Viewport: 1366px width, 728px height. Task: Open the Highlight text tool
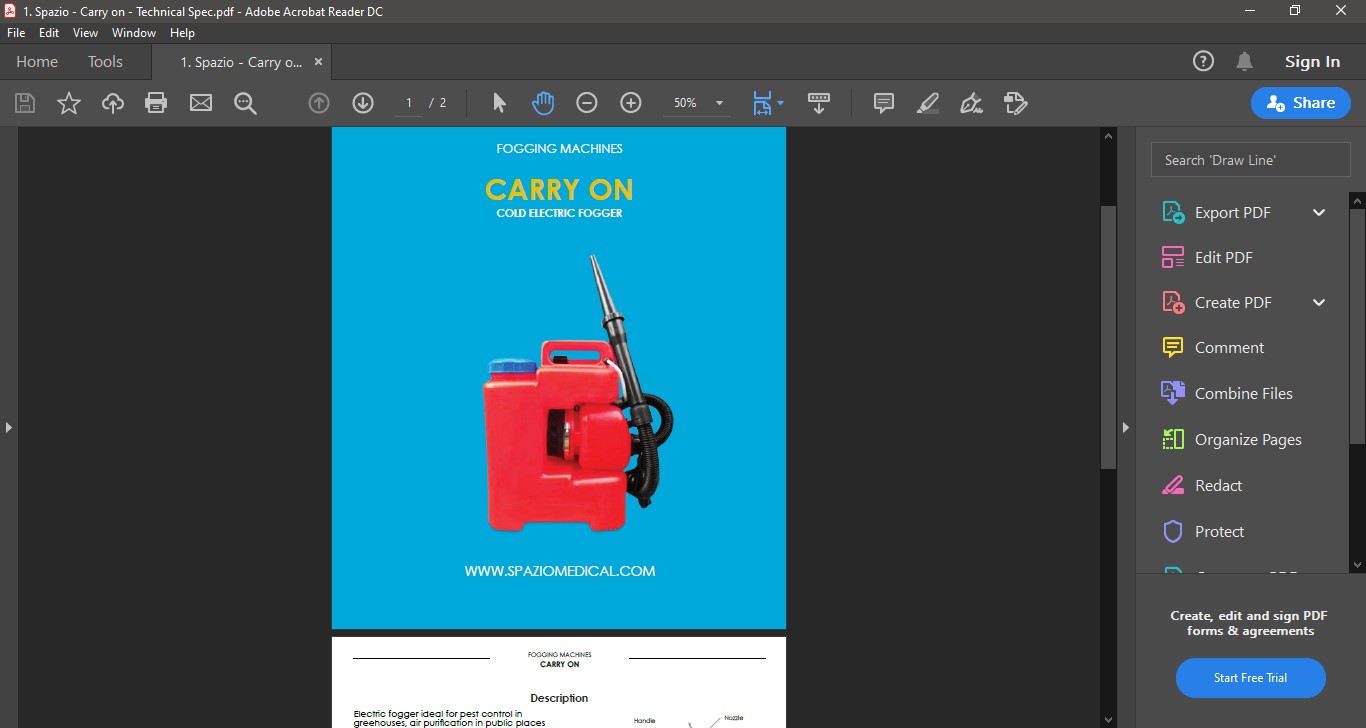click(928, 103)
